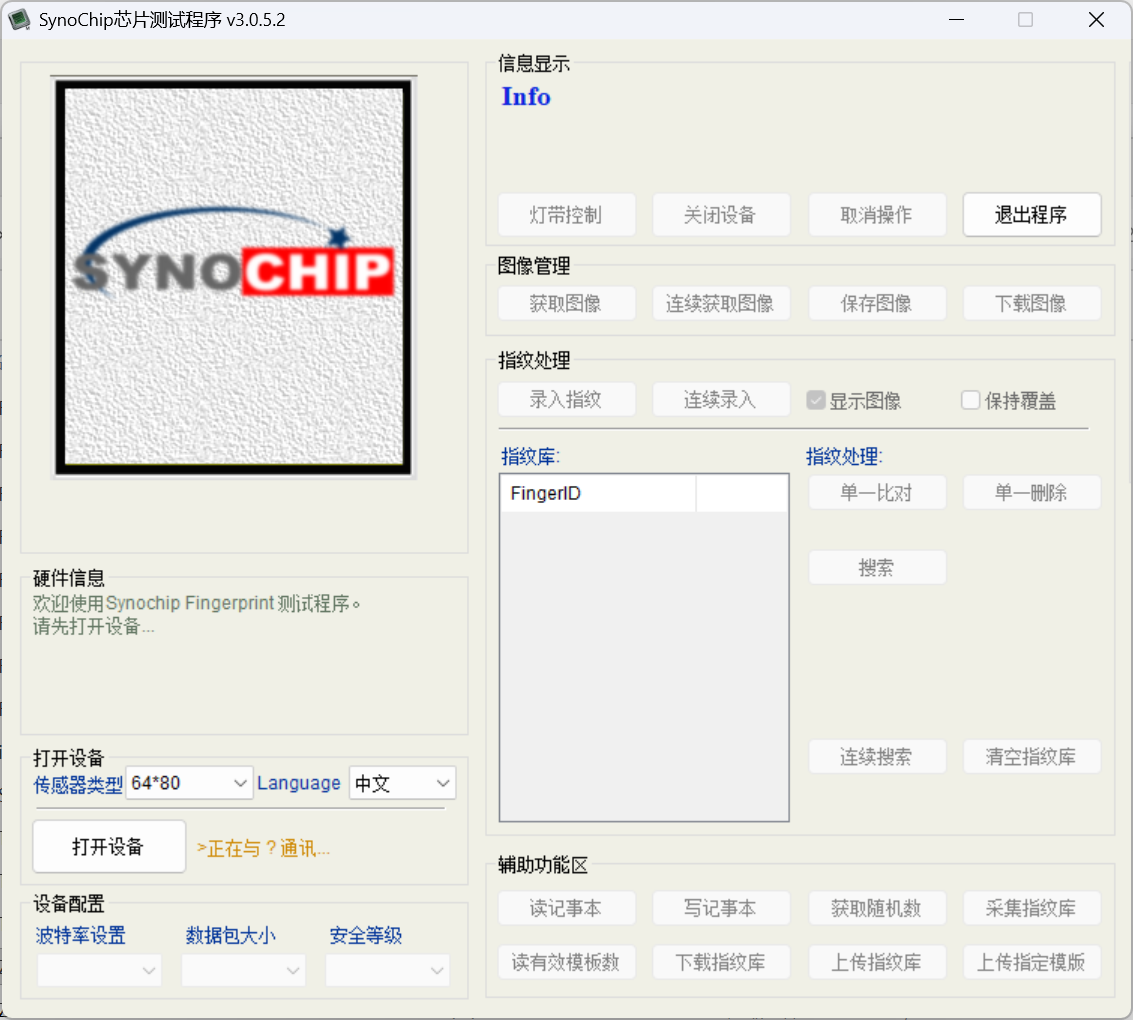Click the 安全等级 label
This screenshot has height=1020, width=1133.
366,935
